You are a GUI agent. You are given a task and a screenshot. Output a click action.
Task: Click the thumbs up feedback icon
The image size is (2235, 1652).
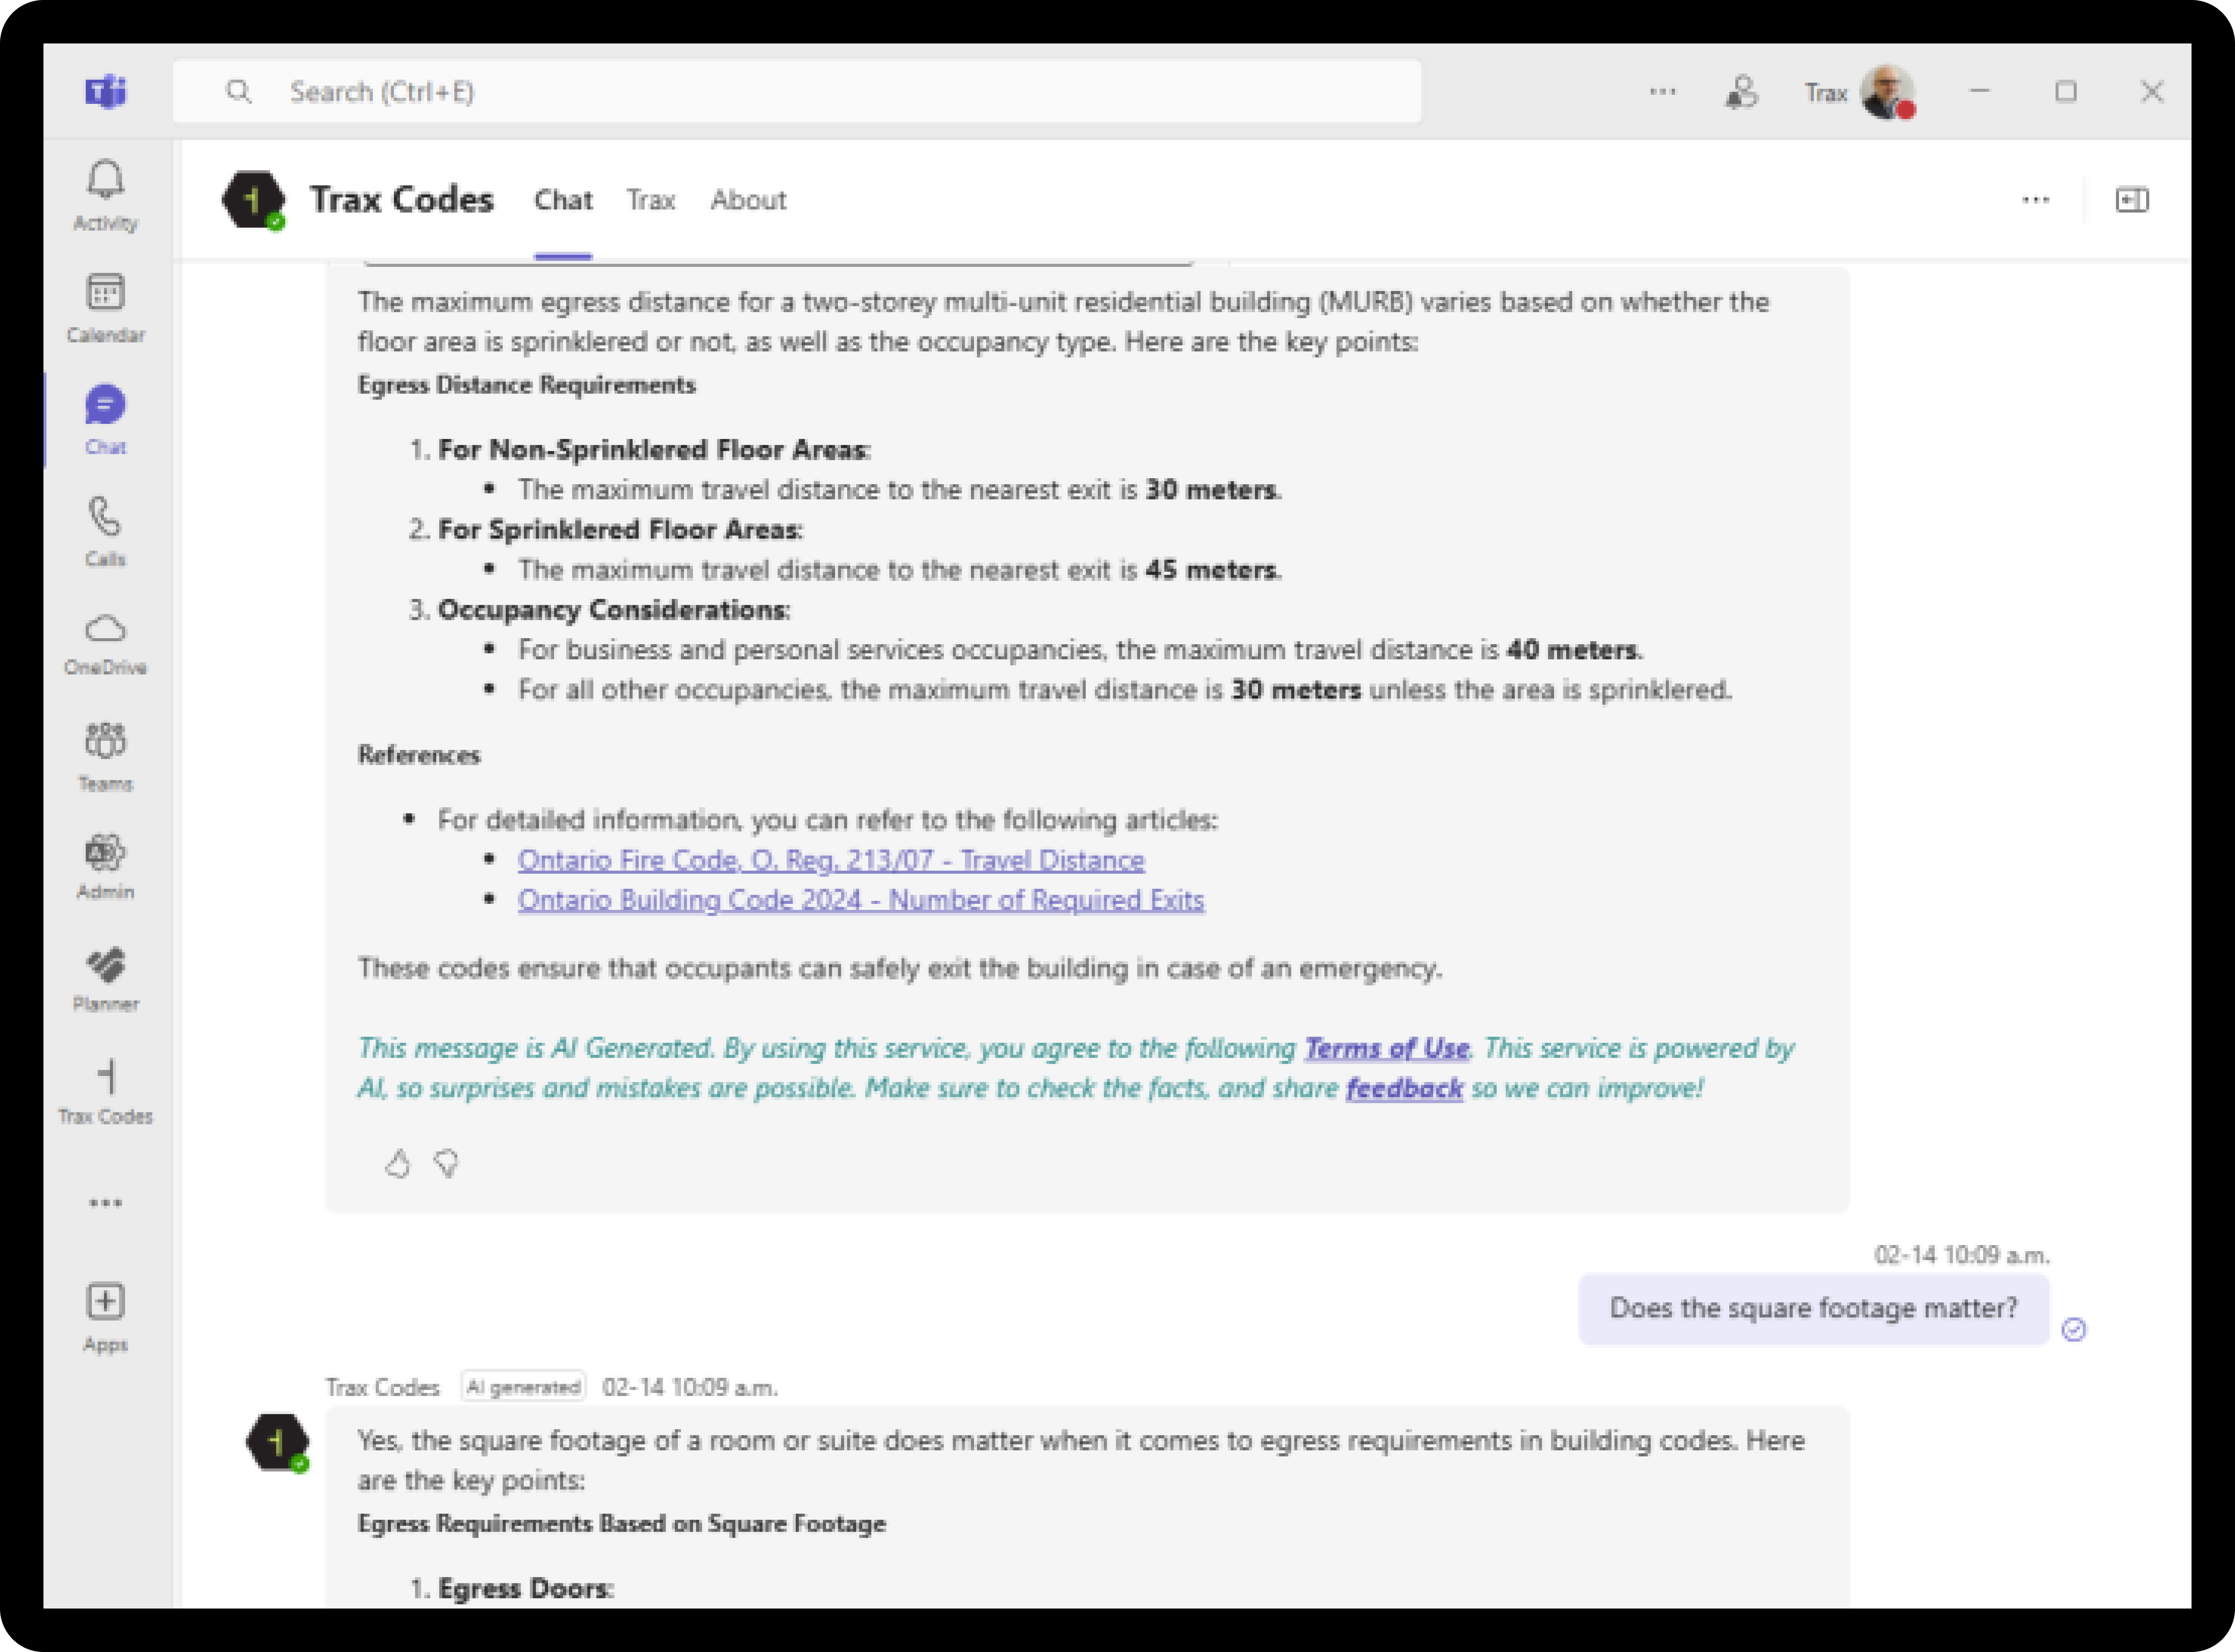coord(398,1163)
